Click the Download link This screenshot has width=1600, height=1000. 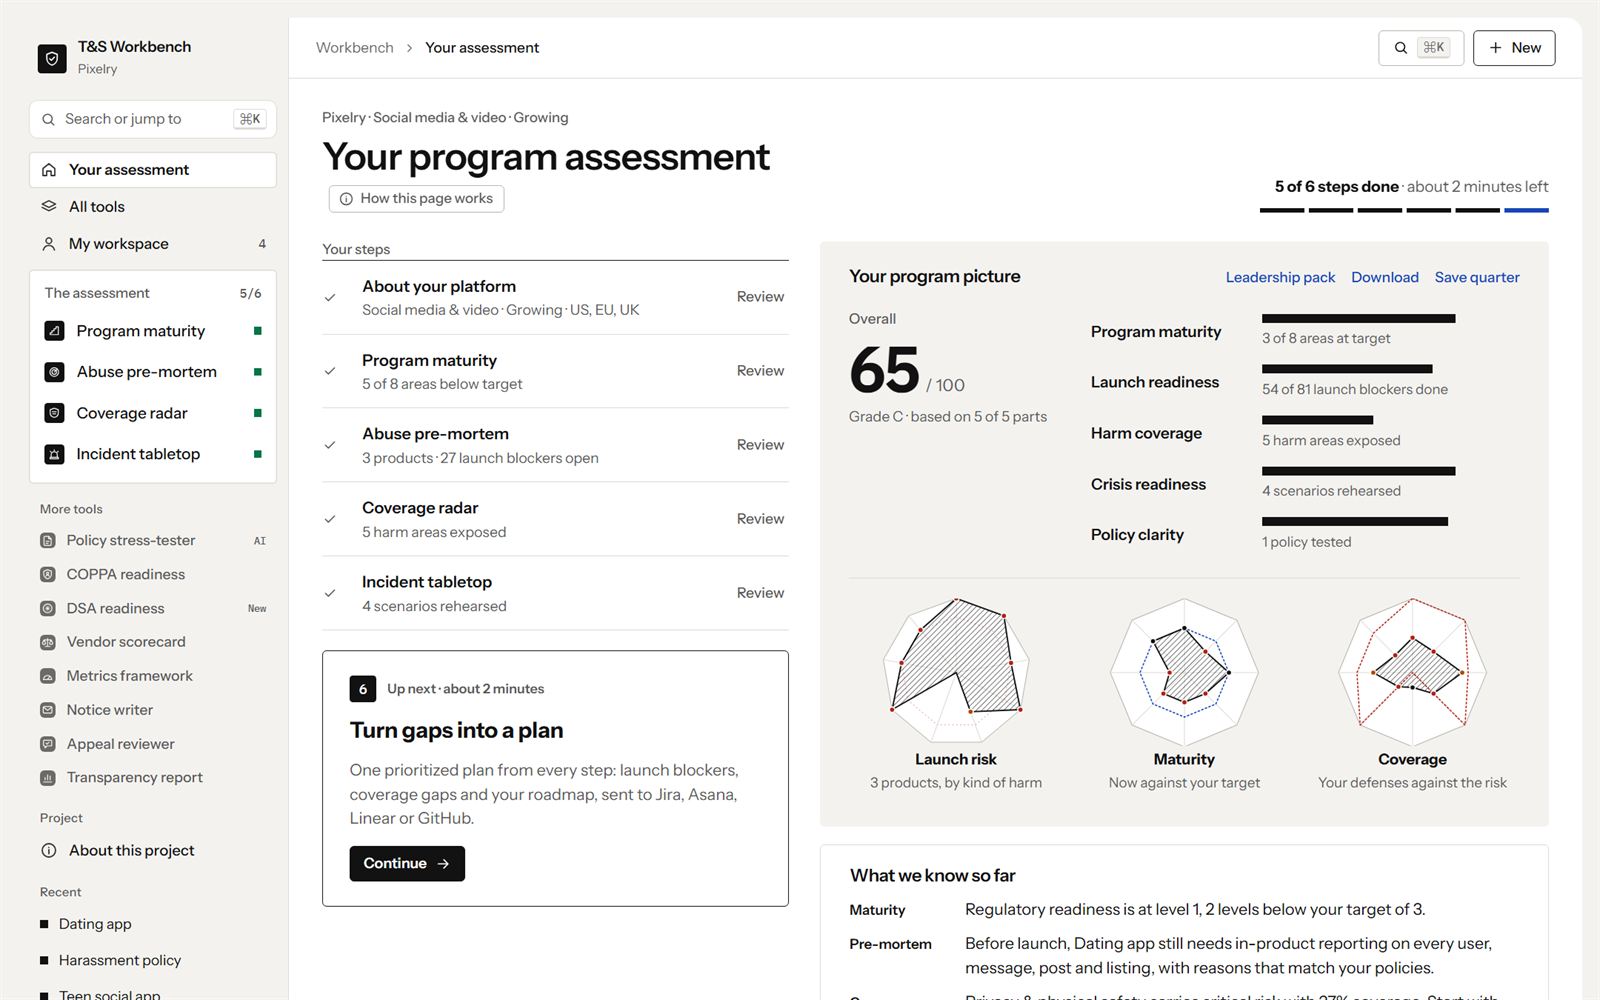pos(1385,277)
